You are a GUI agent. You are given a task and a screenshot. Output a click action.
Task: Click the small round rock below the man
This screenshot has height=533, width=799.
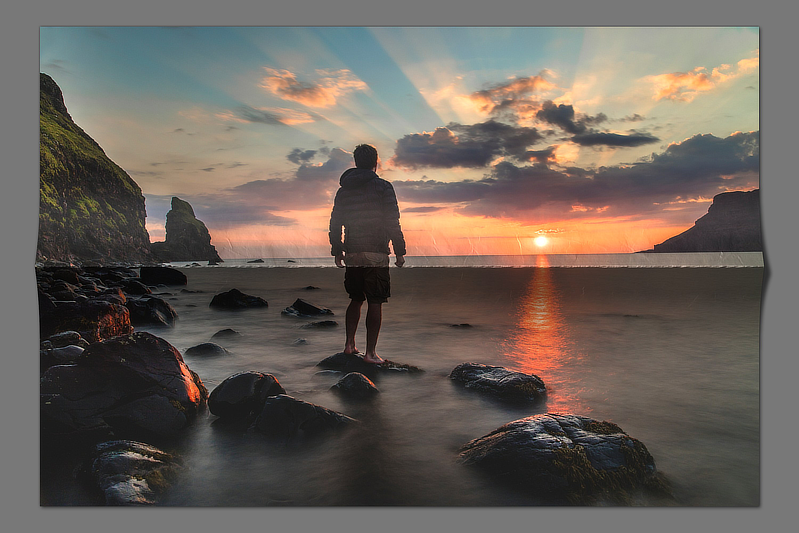tap(354, 384)
